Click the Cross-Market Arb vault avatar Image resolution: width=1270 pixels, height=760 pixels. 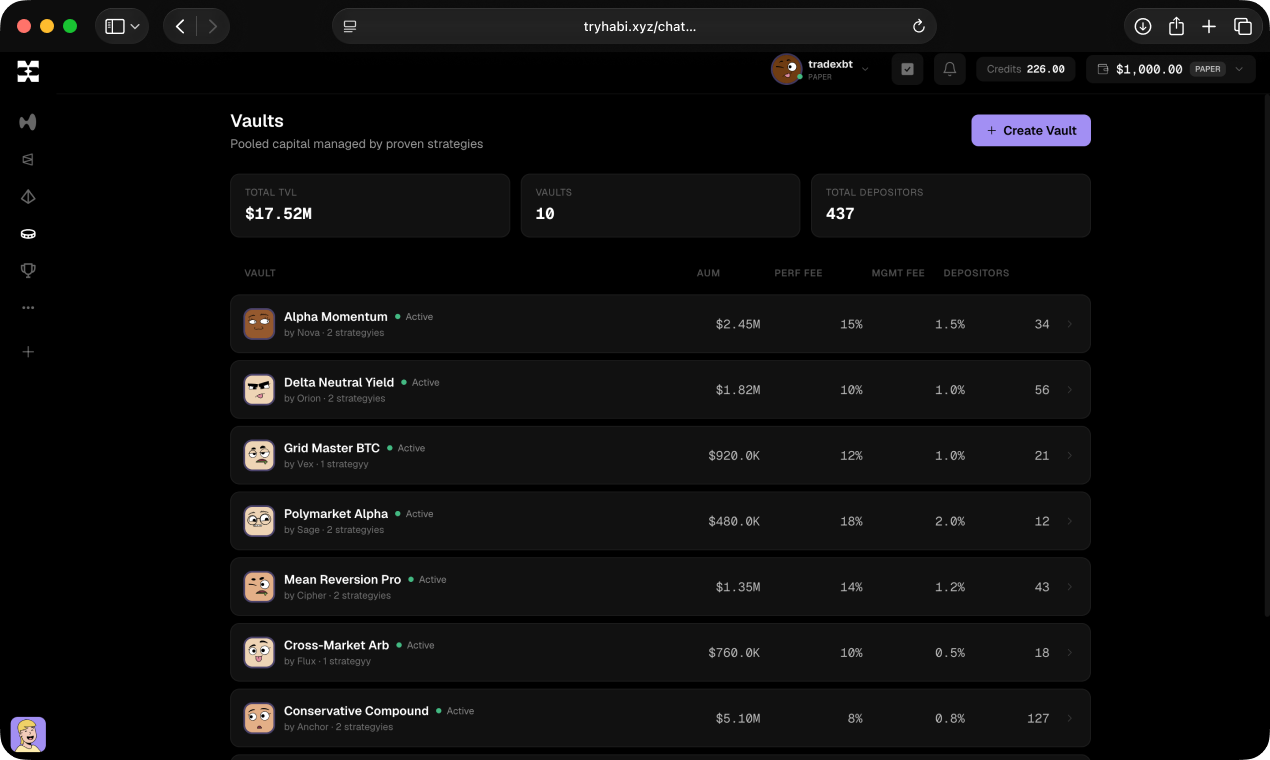click(x=259, y=653)
